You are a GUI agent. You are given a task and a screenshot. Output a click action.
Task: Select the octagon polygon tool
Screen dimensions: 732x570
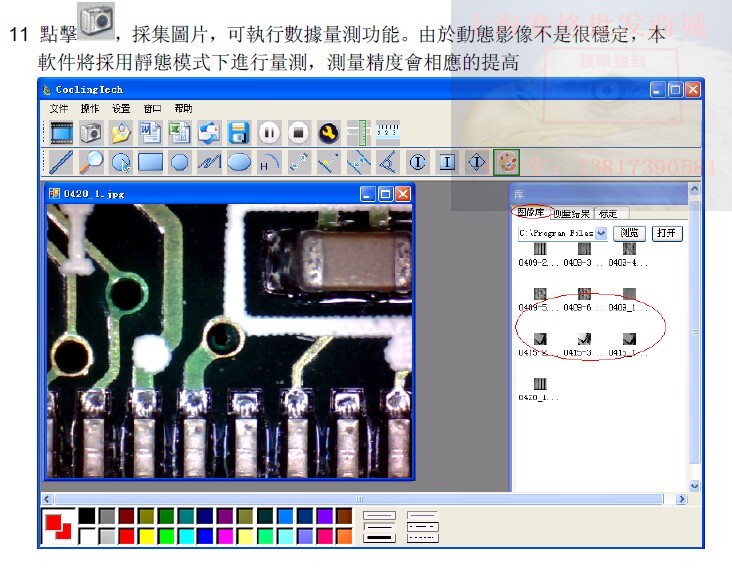pos(180,162)
